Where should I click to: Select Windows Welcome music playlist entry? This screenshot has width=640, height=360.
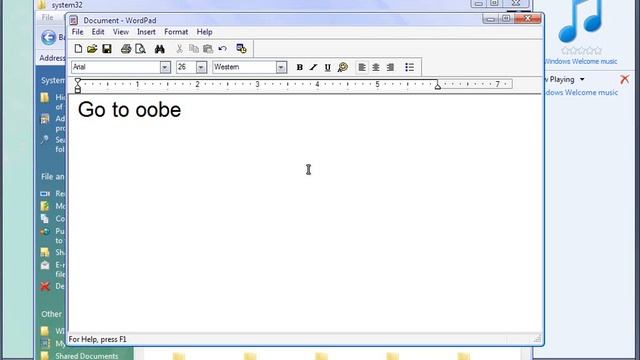pos(581,93)
